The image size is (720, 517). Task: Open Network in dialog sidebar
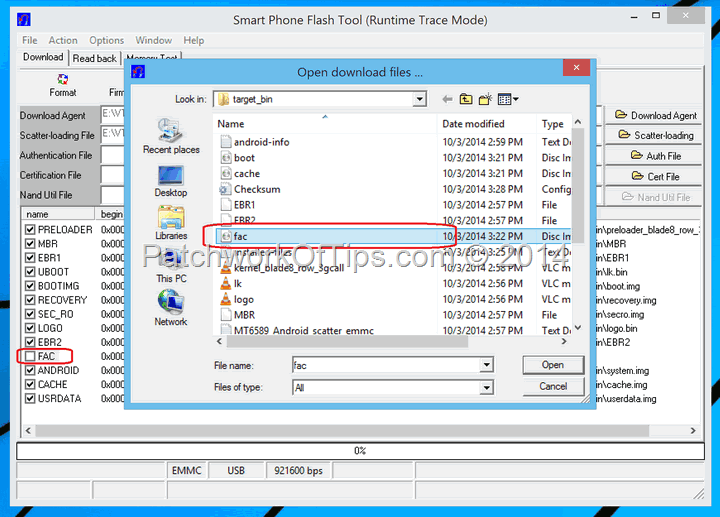click(171, 308)
